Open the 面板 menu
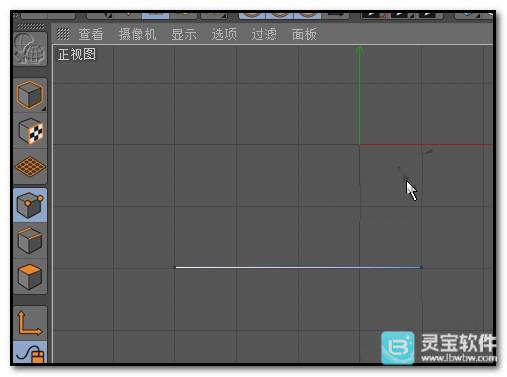The image size is (507, 377). [x=304, y=34]
